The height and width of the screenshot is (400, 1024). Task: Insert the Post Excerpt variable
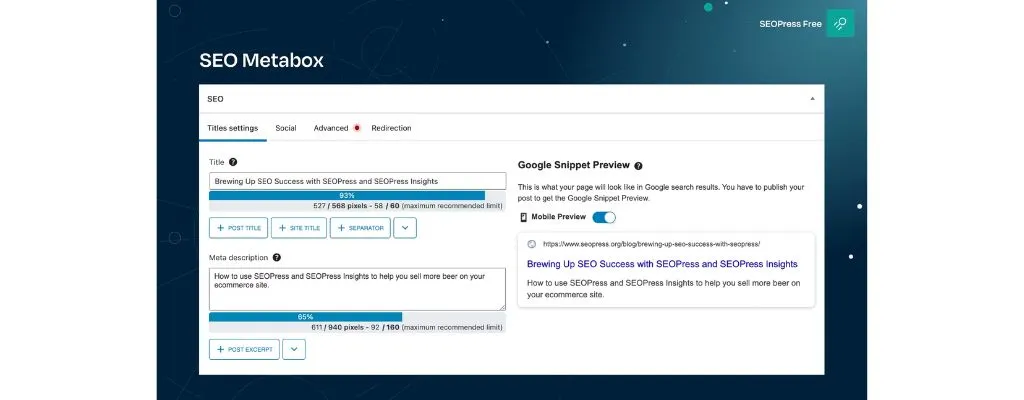244,349
